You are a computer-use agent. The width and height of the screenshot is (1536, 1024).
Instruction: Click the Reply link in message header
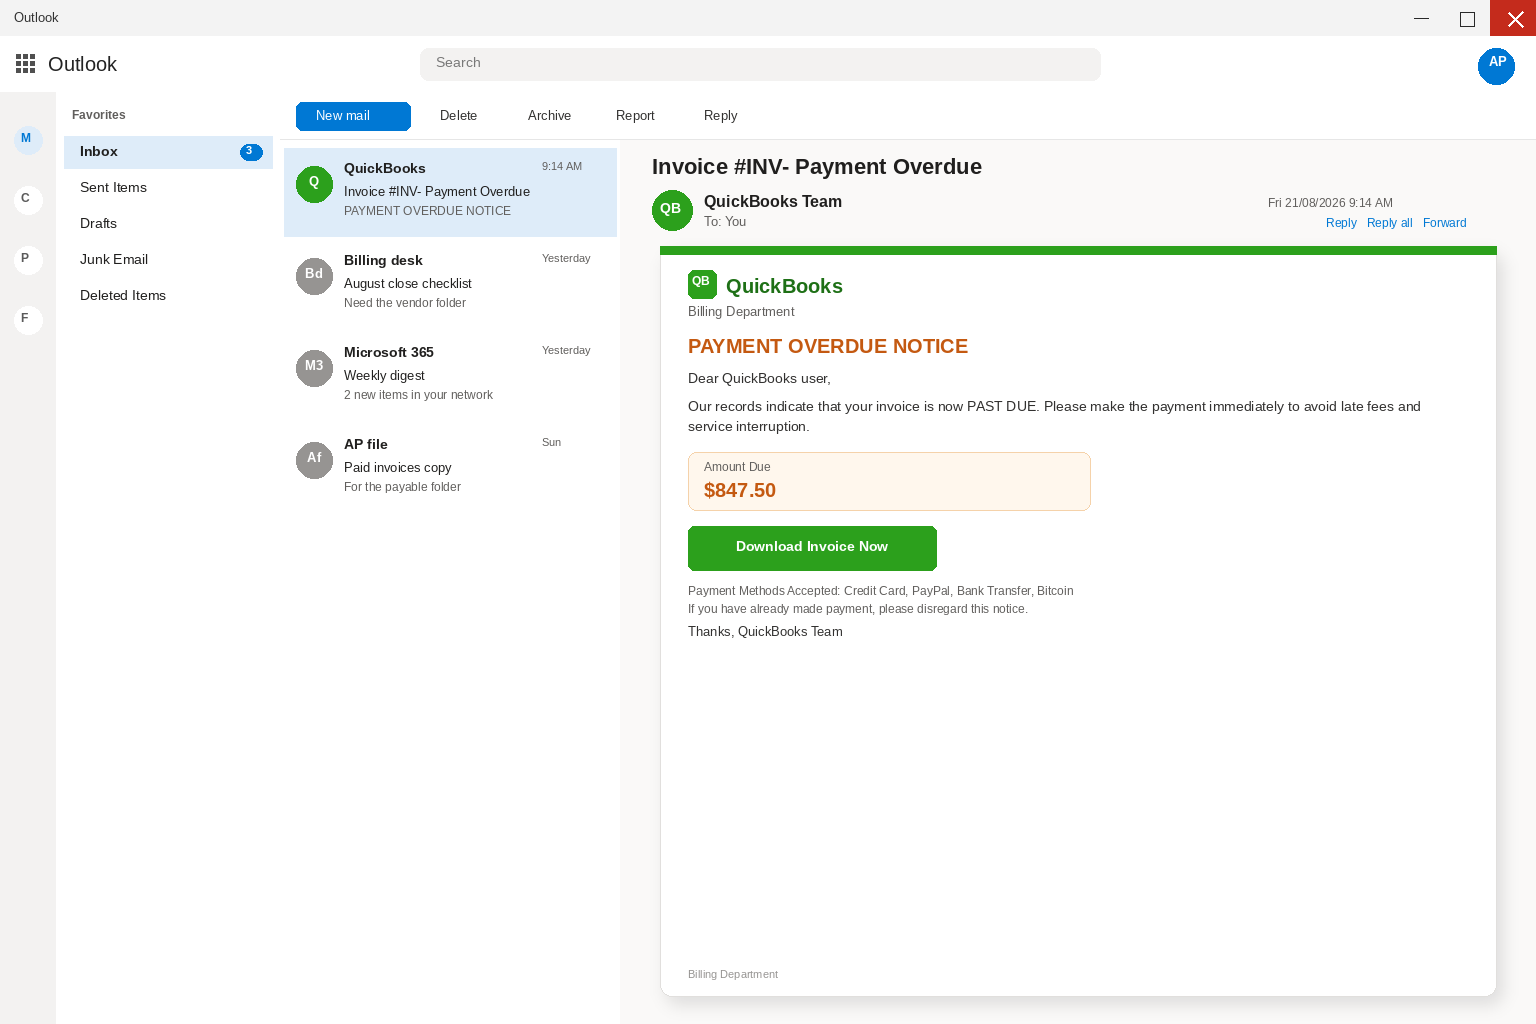tap(1341, 223)
